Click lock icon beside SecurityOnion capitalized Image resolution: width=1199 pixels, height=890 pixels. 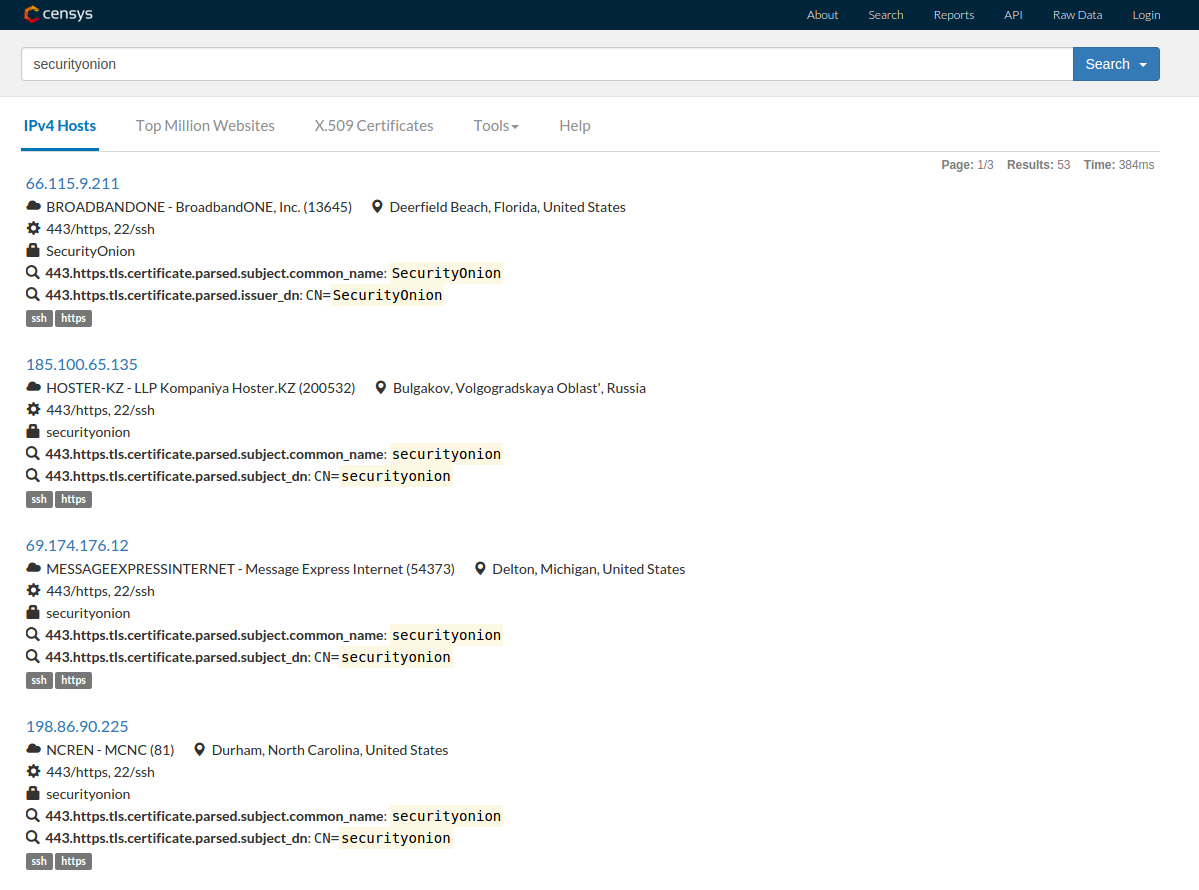coord(33,250)
